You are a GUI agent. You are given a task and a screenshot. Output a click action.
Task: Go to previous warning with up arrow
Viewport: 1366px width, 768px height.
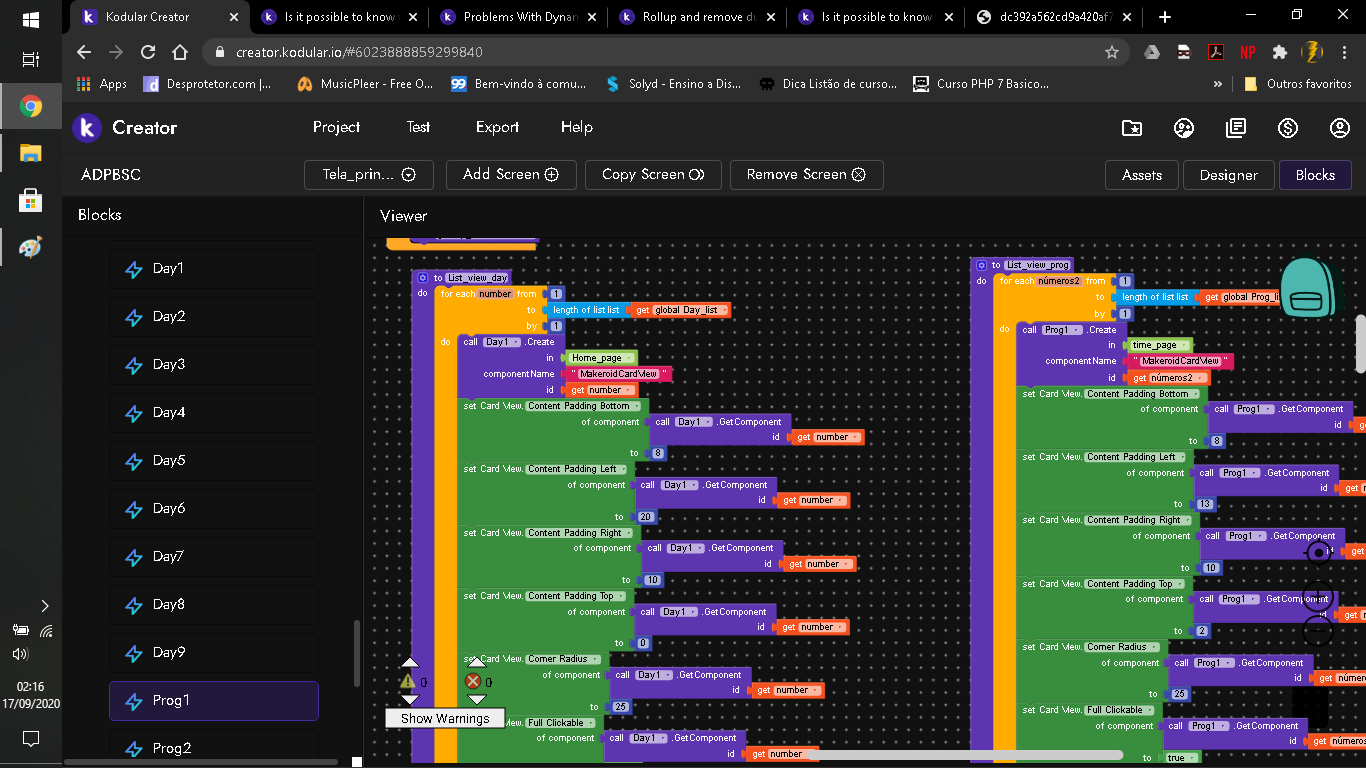pos(410,662)
